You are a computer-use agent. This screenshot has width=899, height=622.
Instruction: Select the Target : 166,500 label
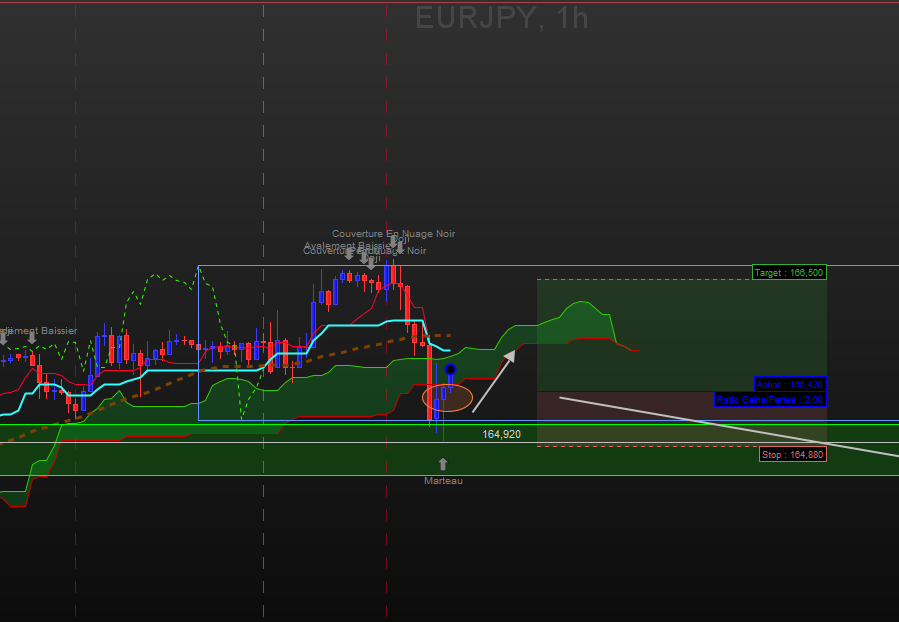789,272
